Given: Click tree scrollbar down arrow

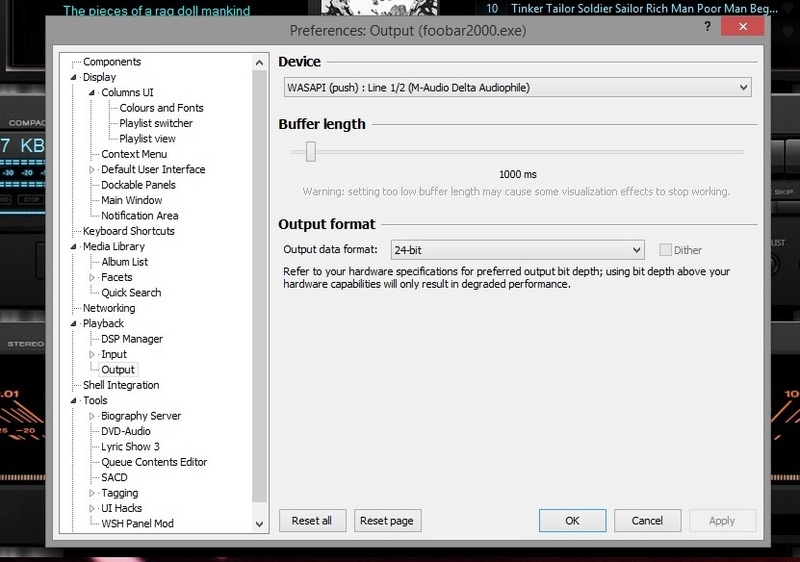Looking at the screenshot, I should (259, 524).
